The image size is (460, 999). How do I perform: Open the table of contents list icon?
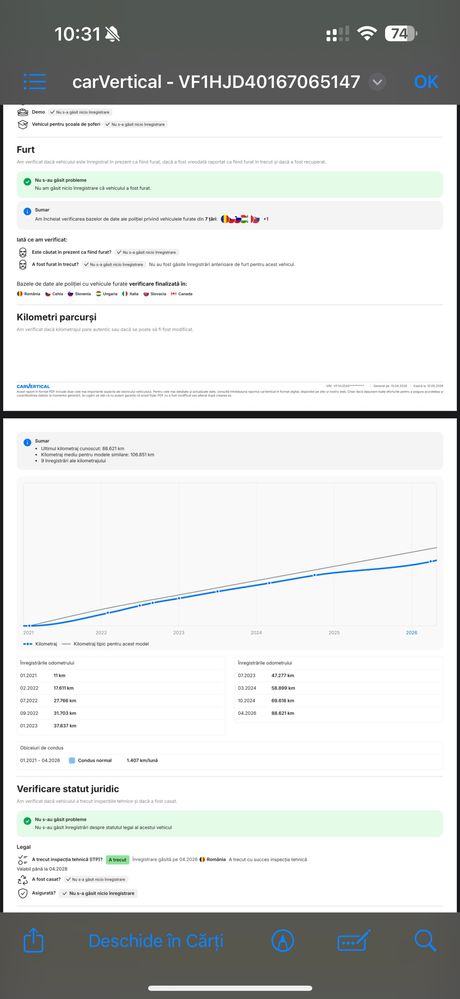[x=34, y=82]
